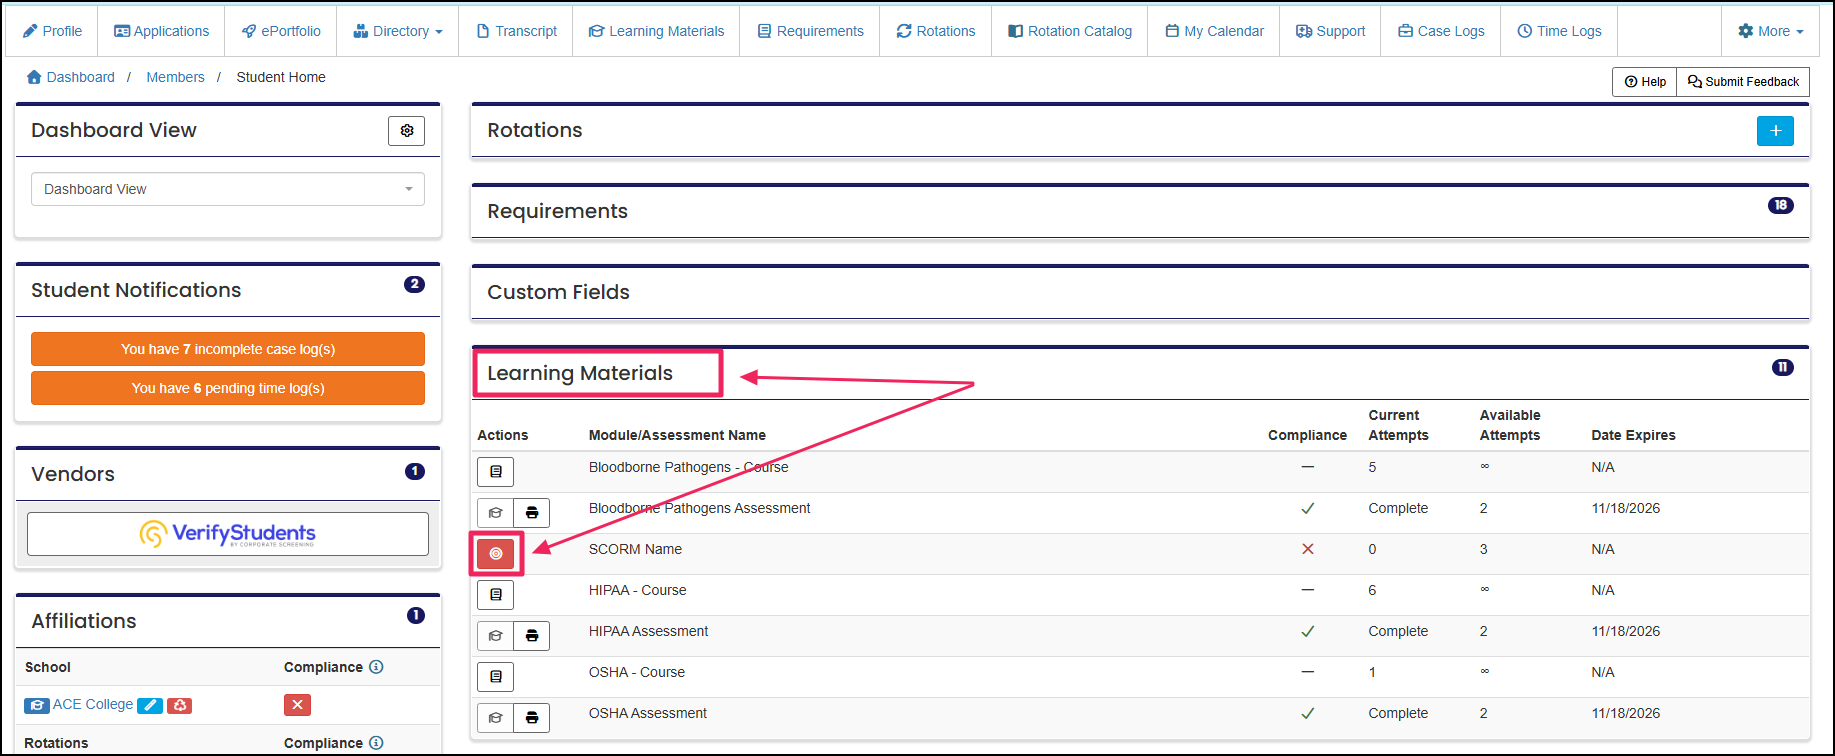Open the Dashboard View select dropdown

click(x=228, y=189)
